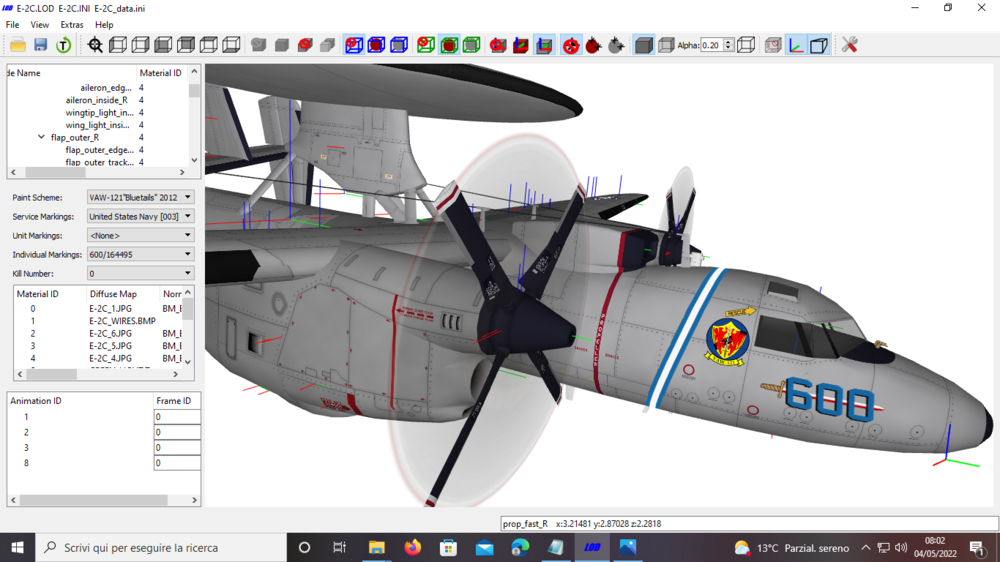1000x562 pixels.
Task: Toggle green bounding box with red fill
Action: click(449, 45)
